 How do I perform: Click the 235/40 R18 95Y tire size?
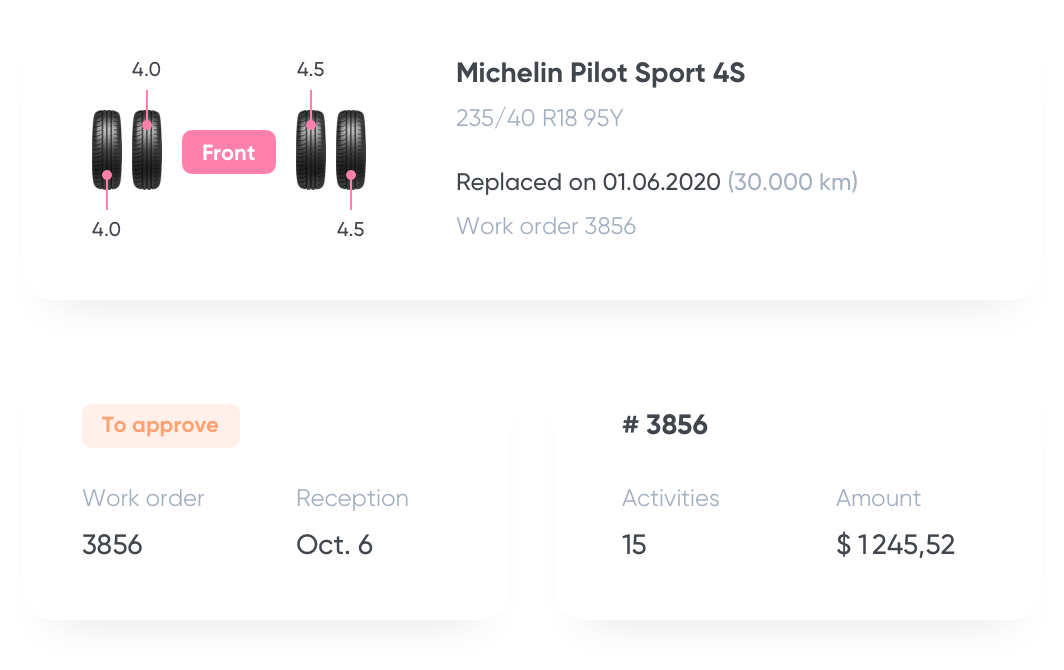(539, 118)
